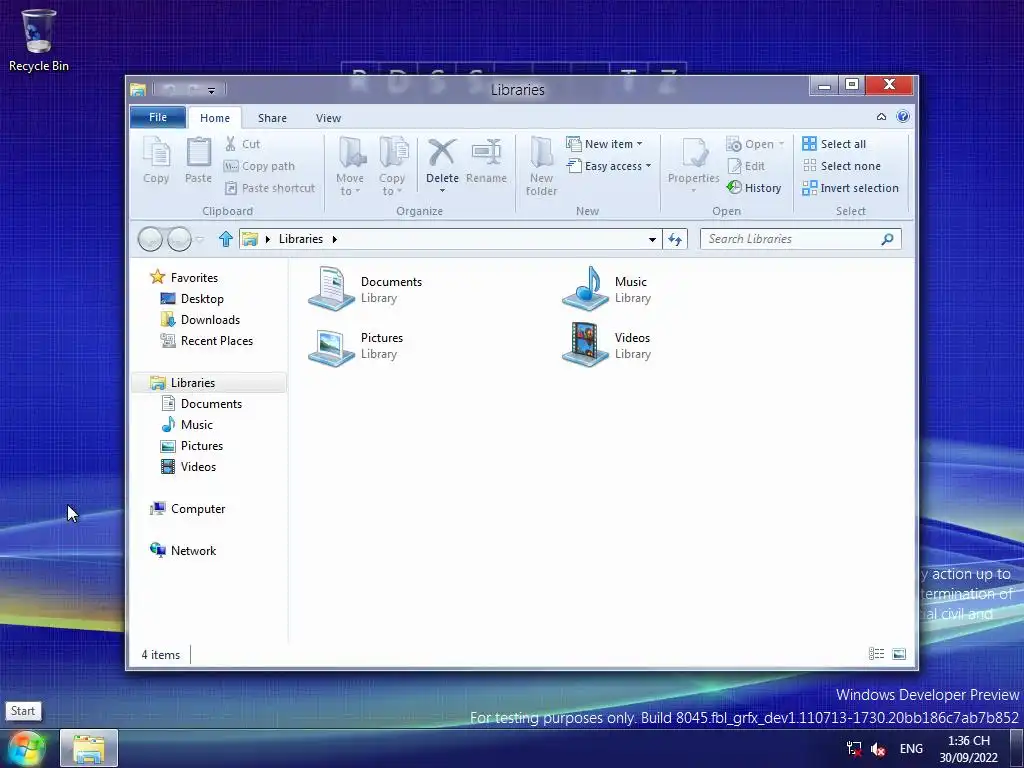Viewport: 1024px width, 768px height.
Task: Select Music in navigation pane tree
Action: [x=187, y=424]
